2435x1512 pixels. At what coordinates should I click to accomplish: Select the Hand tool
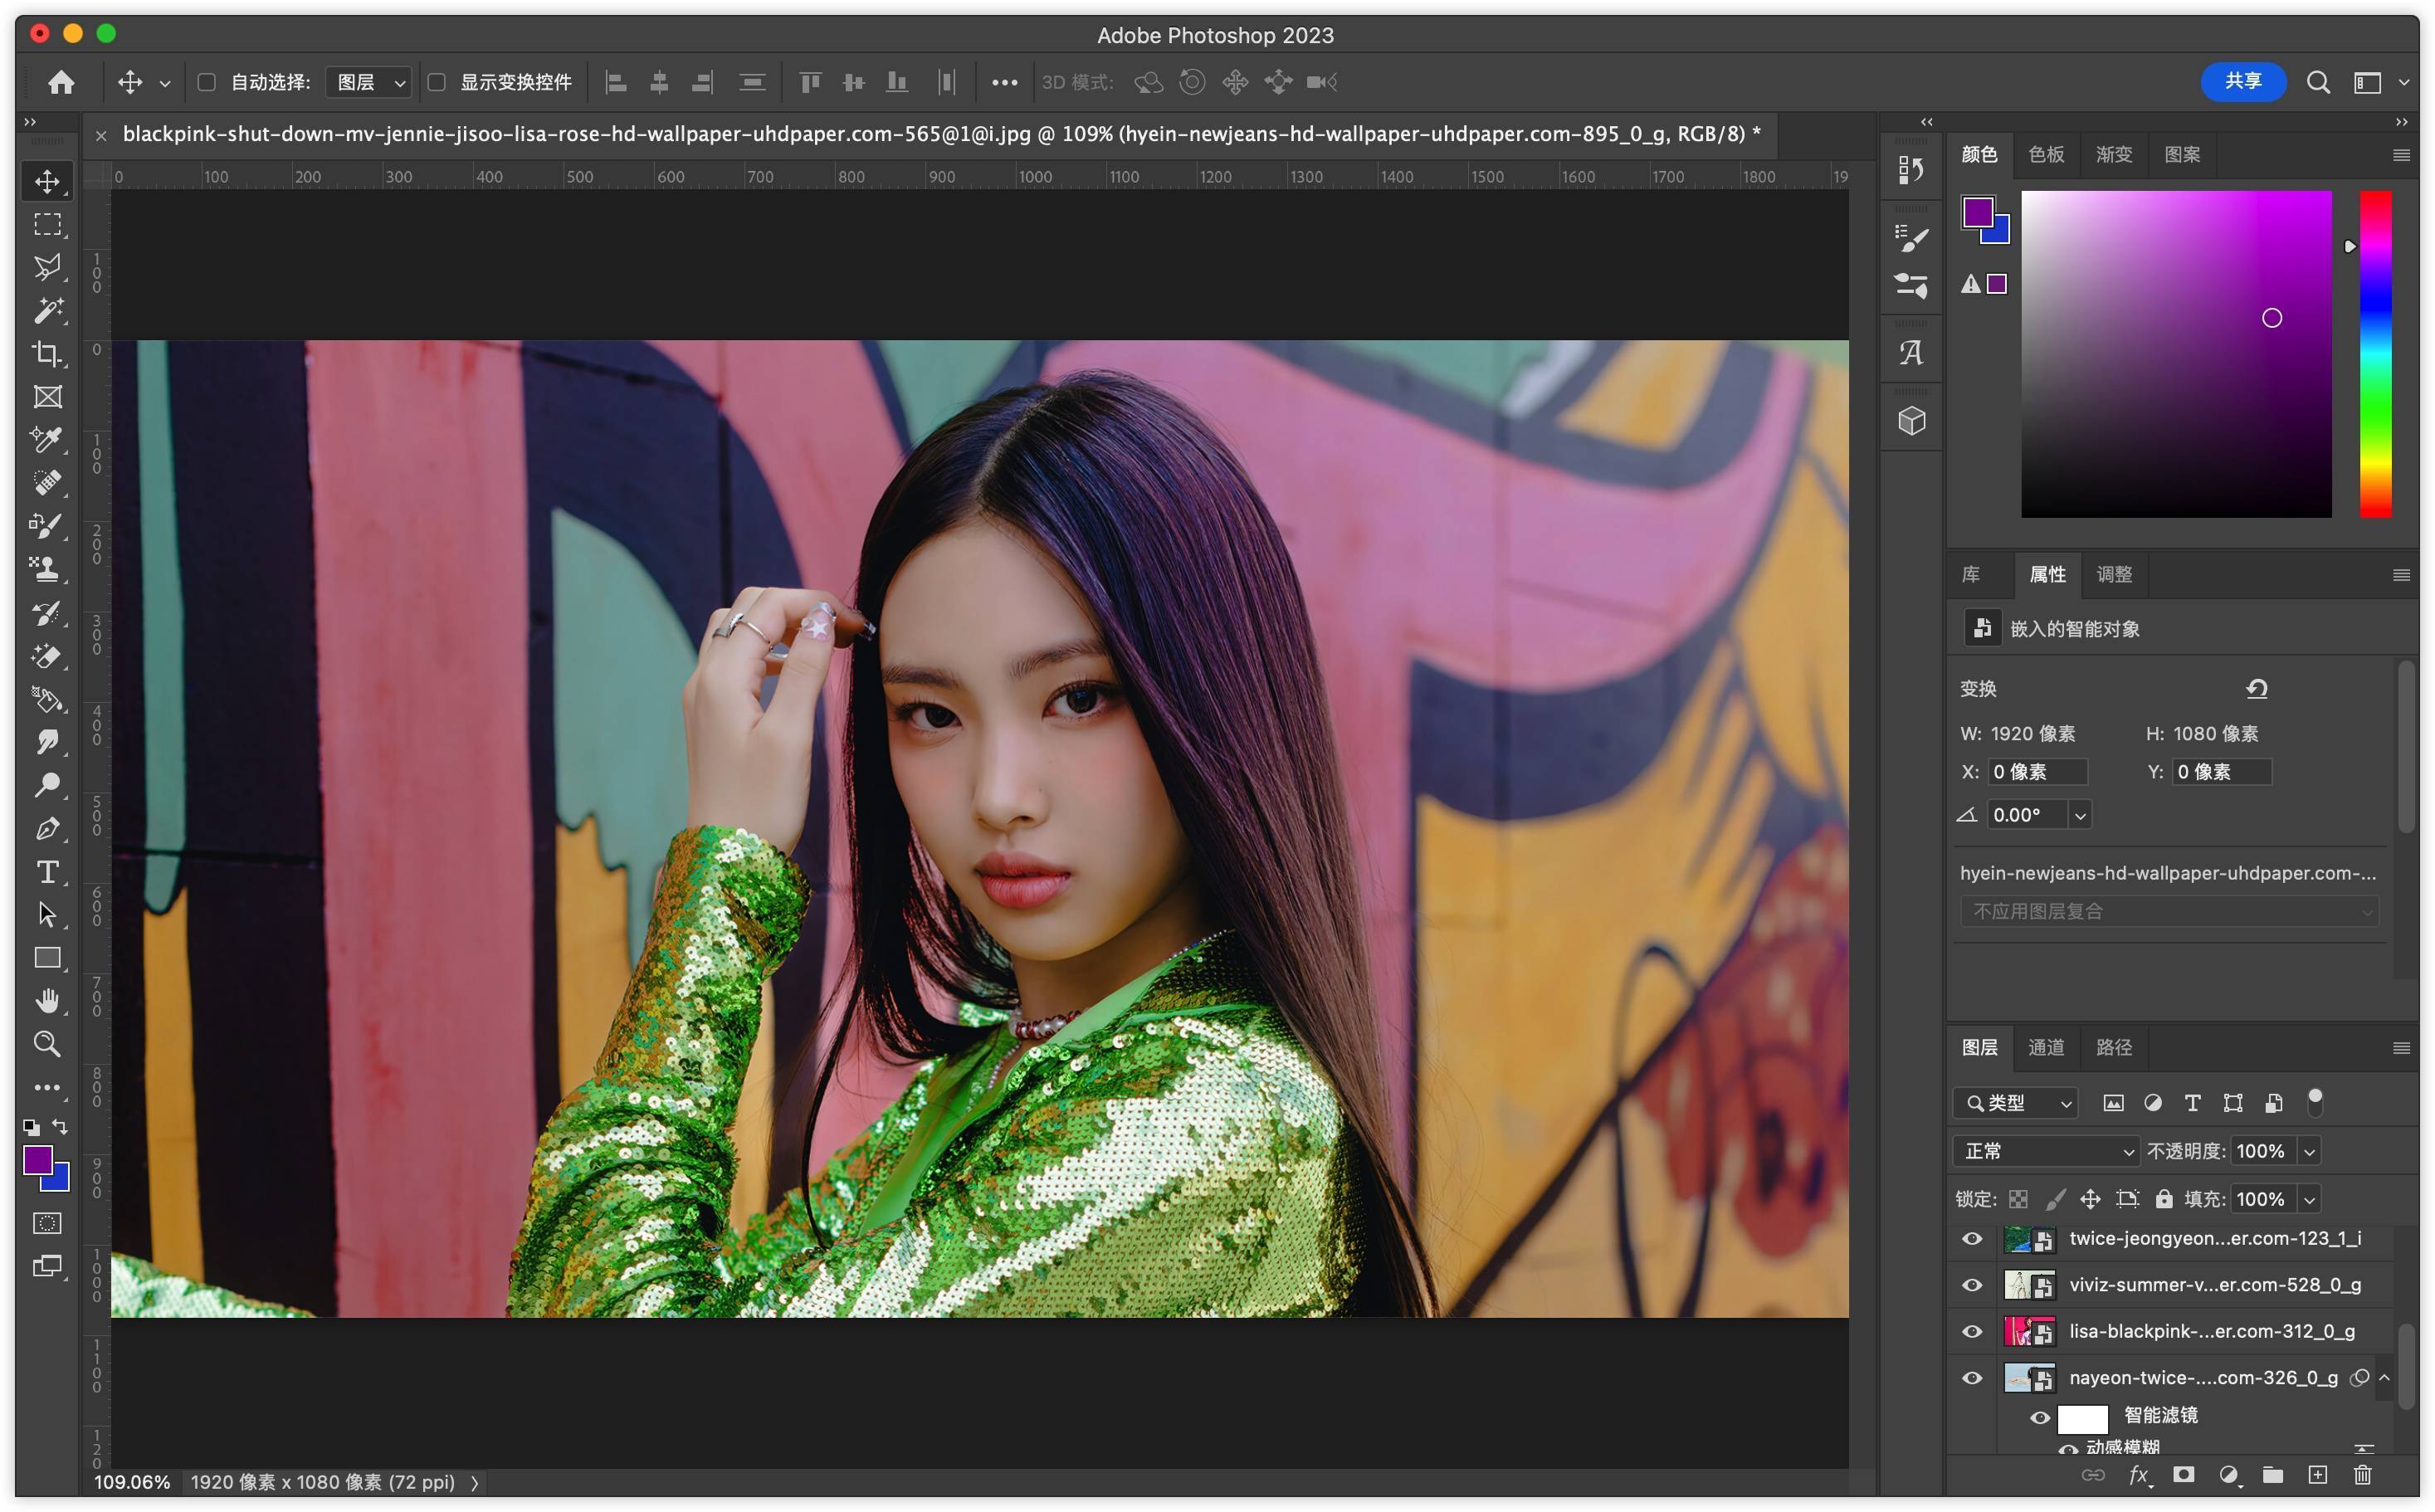pos(47,1000)
